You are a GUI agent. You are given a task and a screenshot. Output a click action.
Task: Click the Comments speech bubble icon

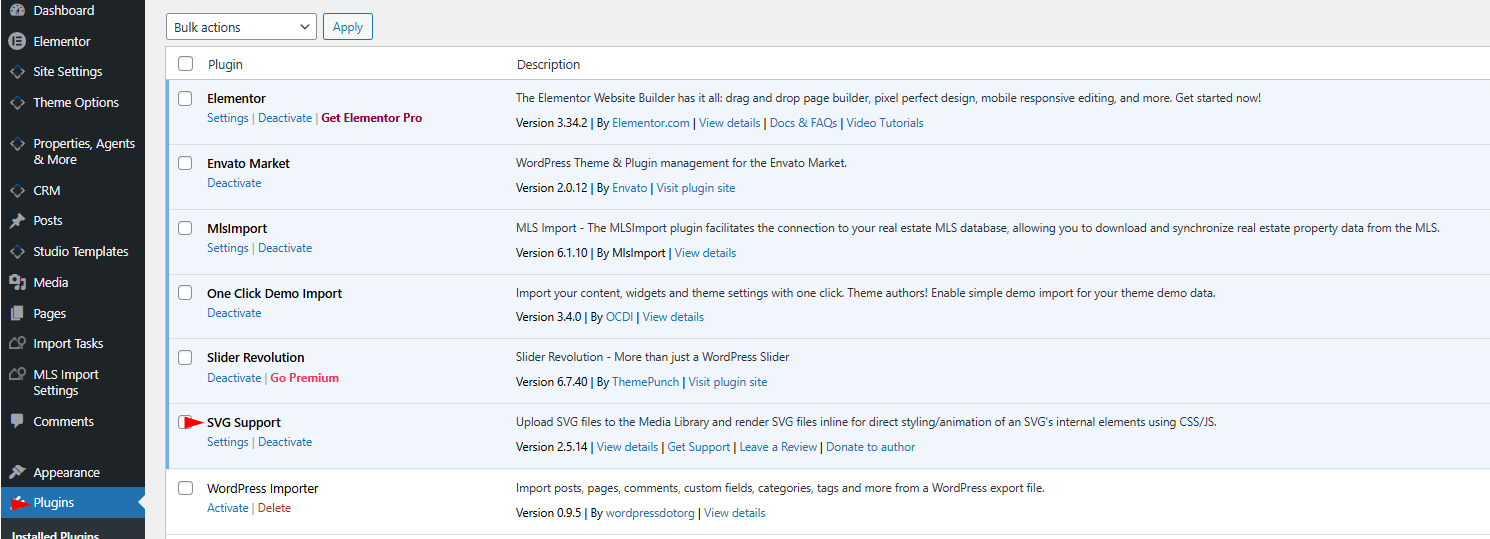(17, 422)
